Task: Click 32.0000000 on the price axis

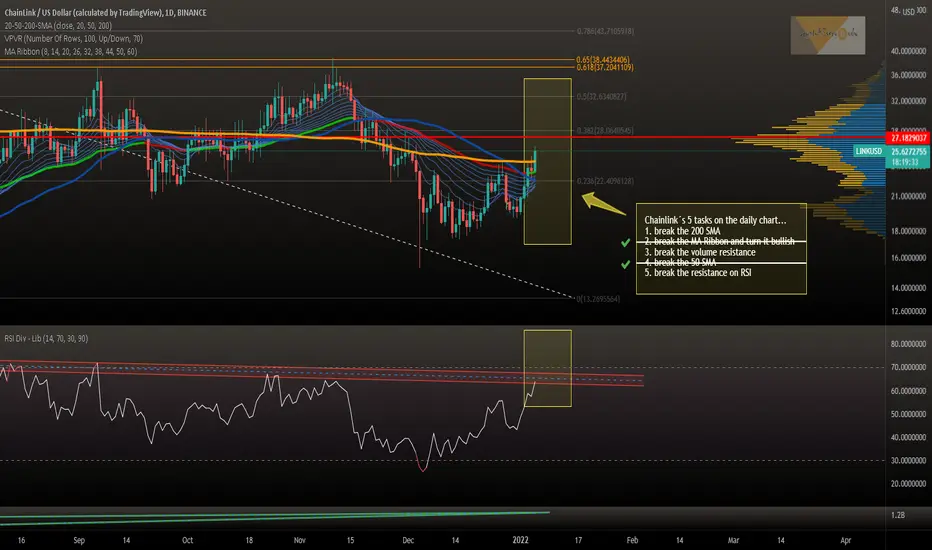Action: click(908, 102)
